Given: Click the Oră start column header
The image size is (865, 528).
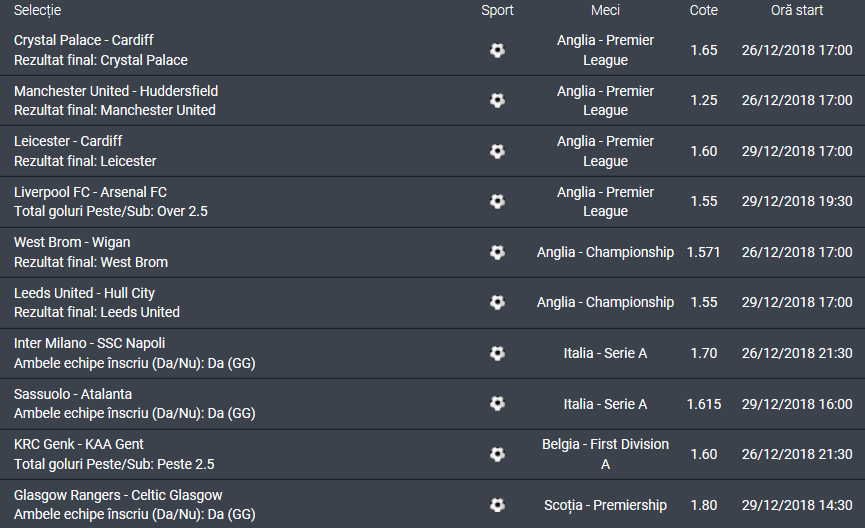Looking at the screenshot, I should [x=797, y=10].
